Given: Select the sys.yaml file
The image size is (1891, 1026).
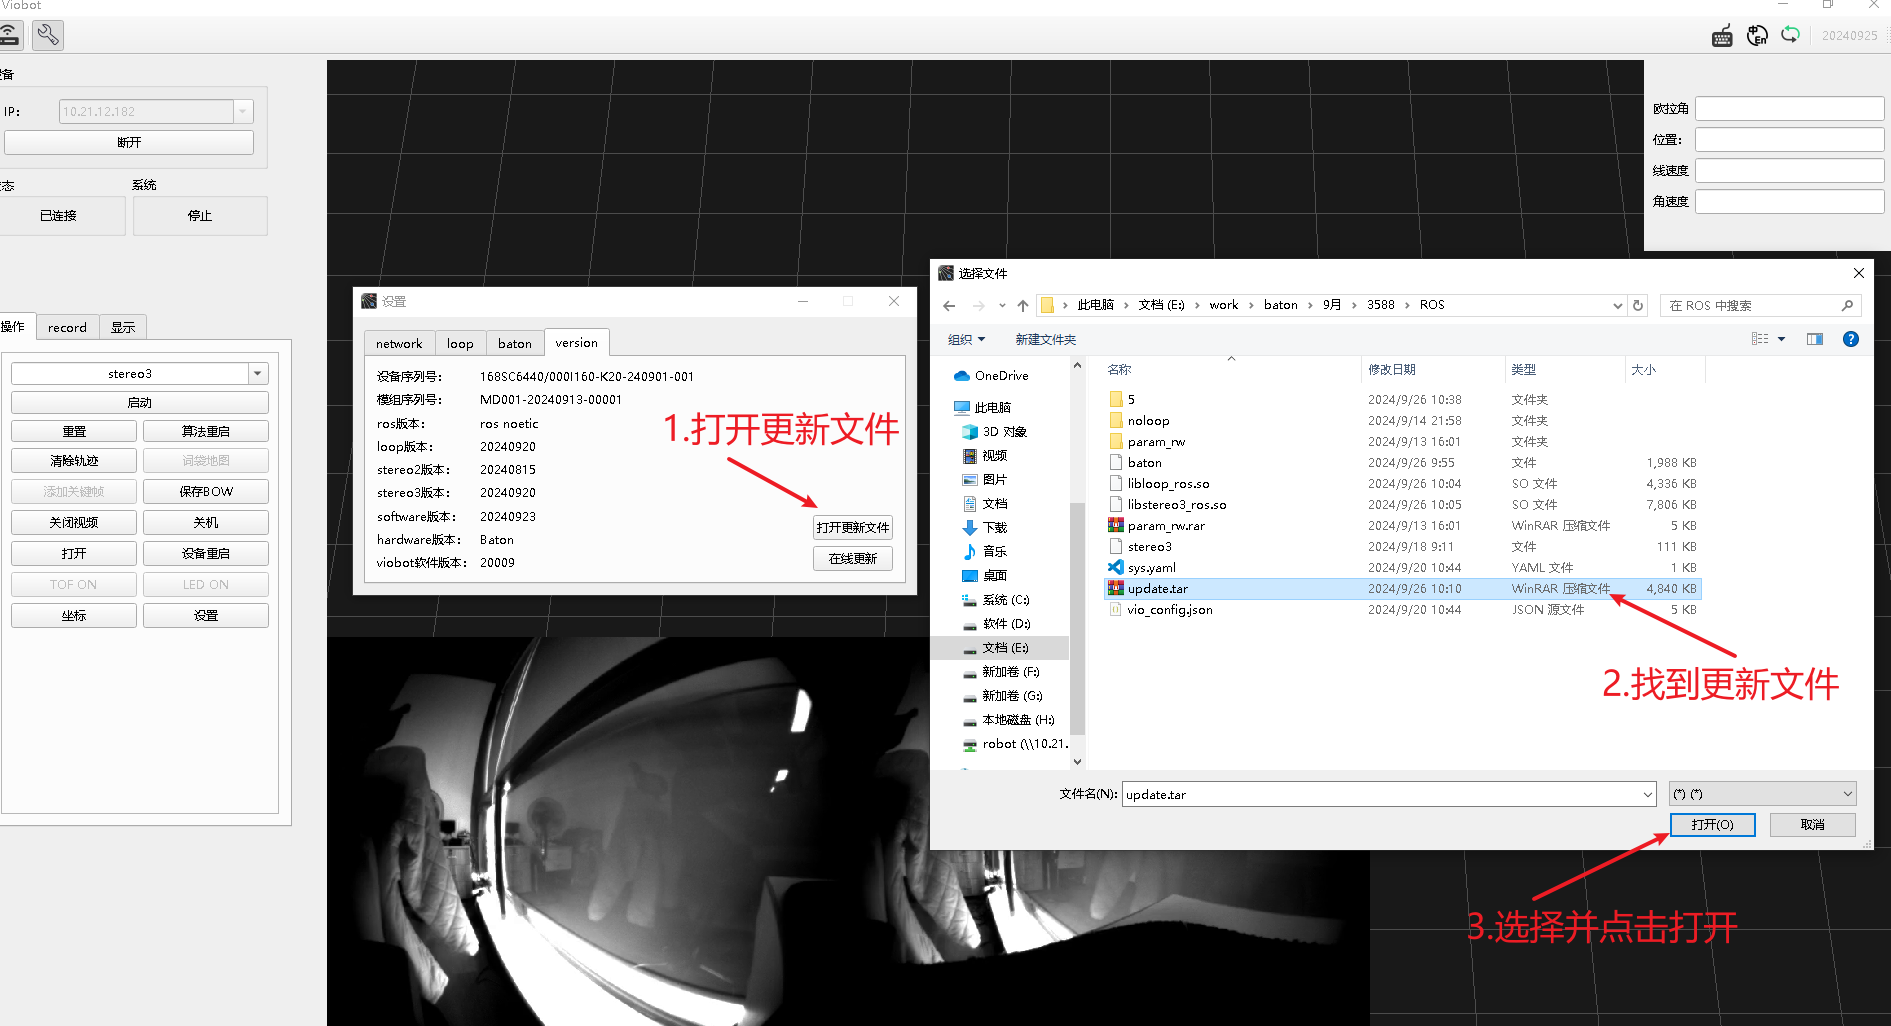Looking at the screenshot, I should [1402, 568].
